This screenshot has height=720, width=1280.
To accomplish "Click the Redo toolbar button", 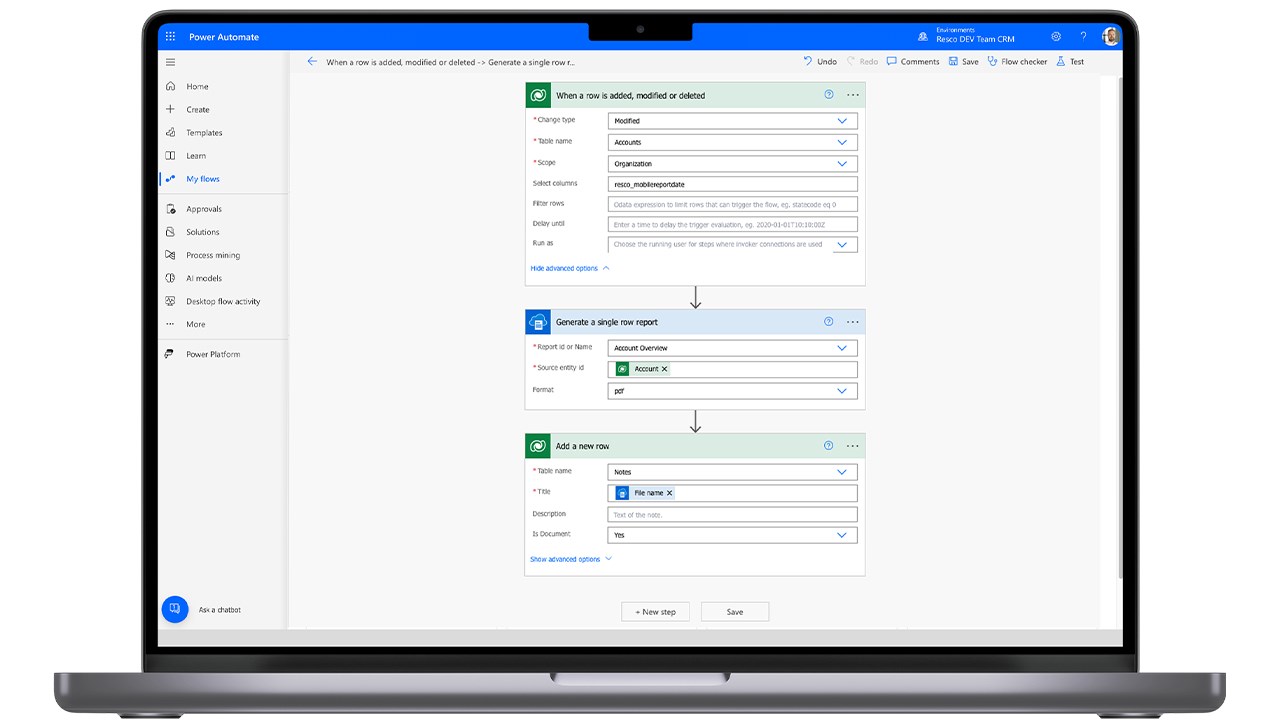I will pos(863,62).
